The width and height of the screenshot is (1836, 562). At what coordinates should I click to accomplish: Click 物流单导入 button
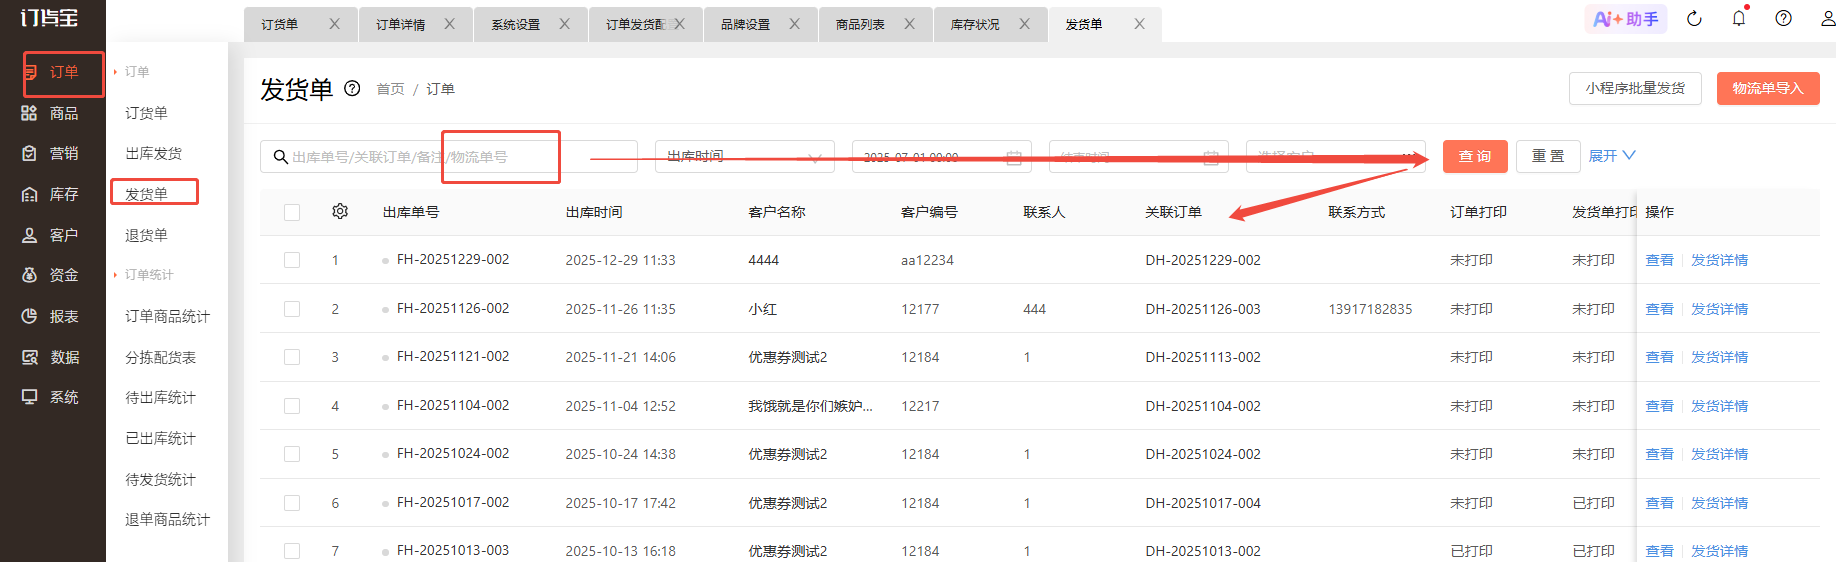(1768, 88)
